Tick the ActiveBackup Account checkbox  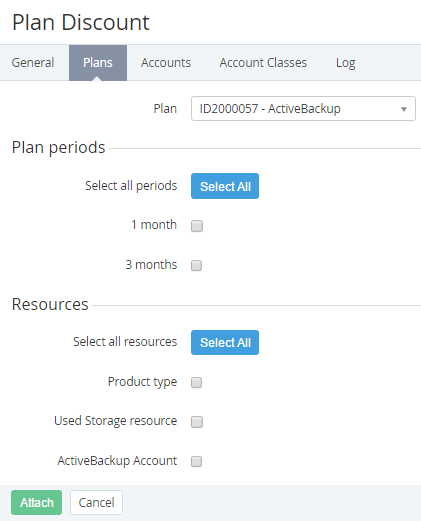(196, 462)
